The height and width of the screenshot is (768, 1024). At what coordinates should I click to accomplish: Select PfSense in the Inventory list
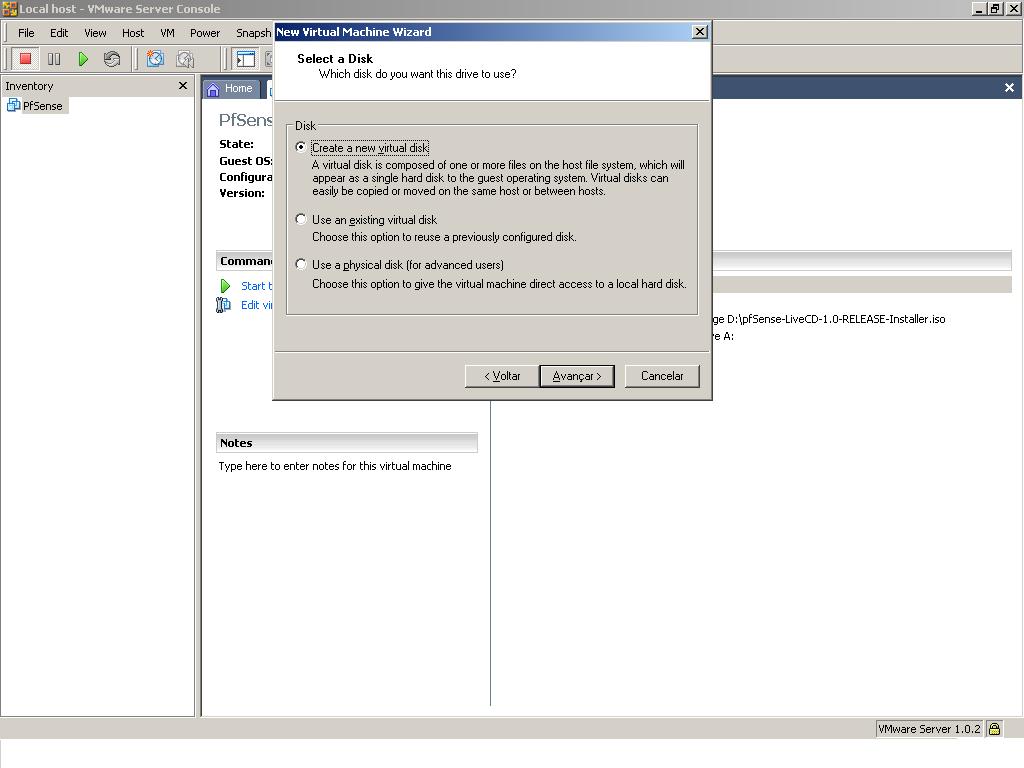pyautogui.click(x=42, y=106)
